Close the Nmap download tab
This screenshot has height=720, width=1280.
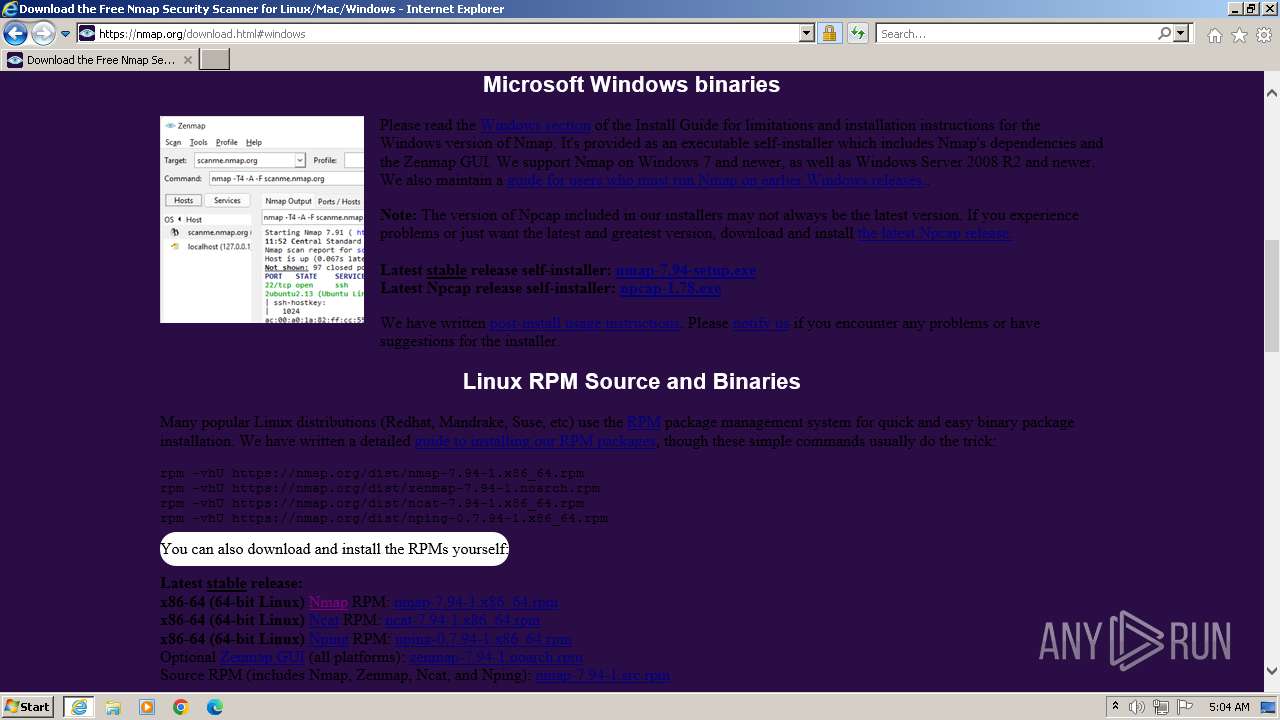click(187, 60)
